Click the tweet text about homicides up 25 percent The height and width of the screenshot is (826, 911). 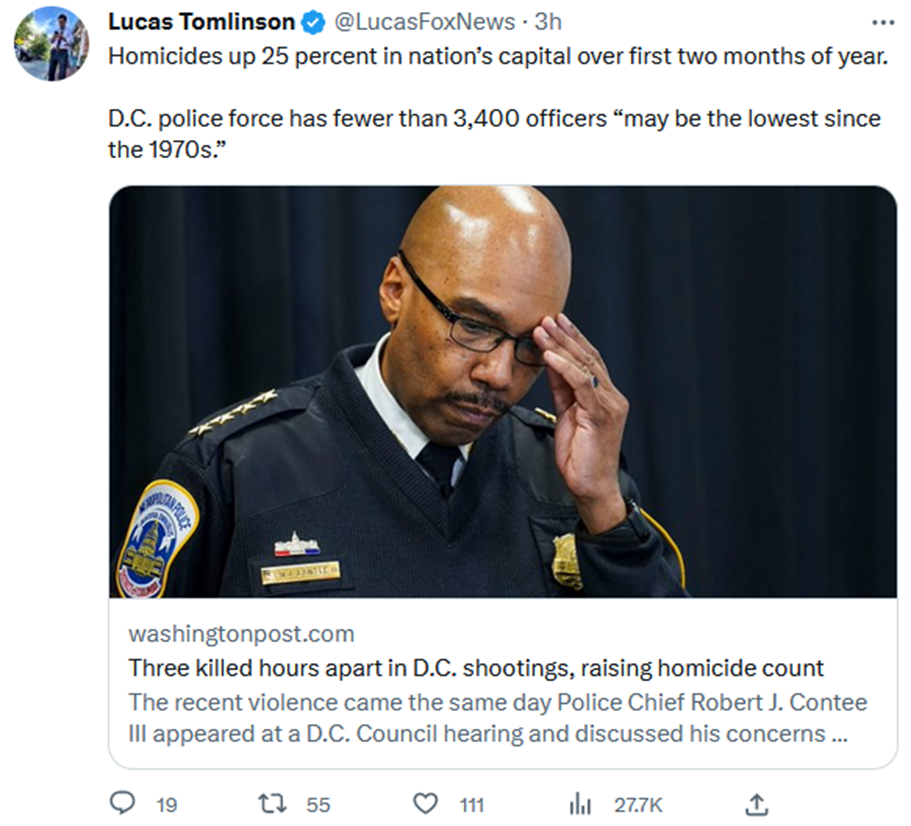(497, 56)
